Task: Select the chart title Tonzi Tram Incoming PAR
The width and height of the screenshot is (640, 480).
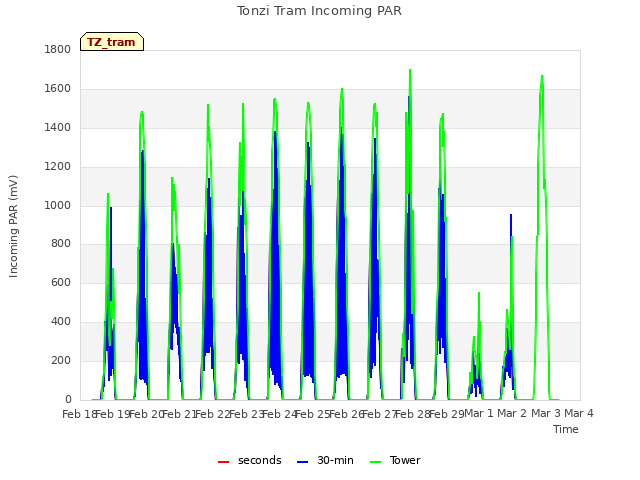Action: pos(319,11)
